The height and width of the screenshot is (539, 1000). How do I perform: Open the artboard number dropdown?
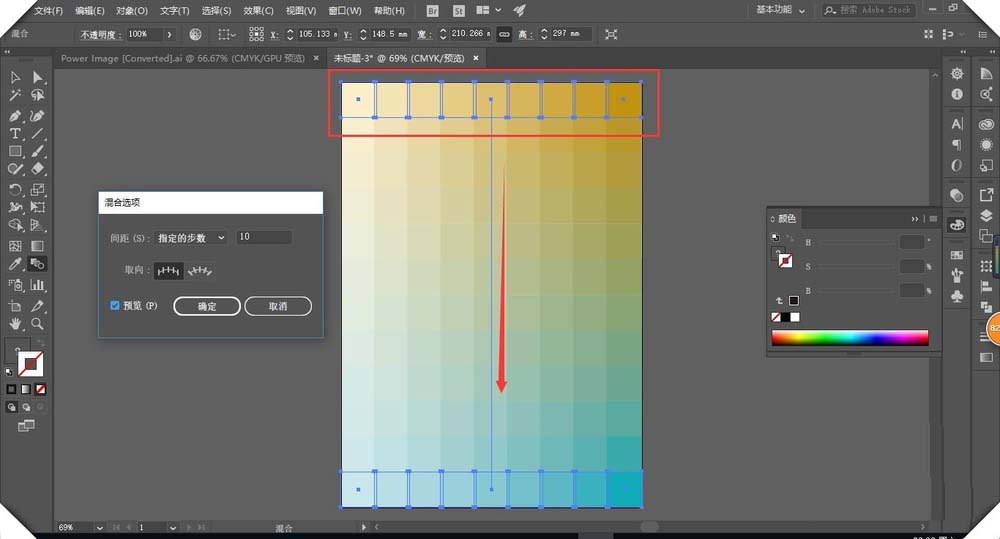(172, 528)
